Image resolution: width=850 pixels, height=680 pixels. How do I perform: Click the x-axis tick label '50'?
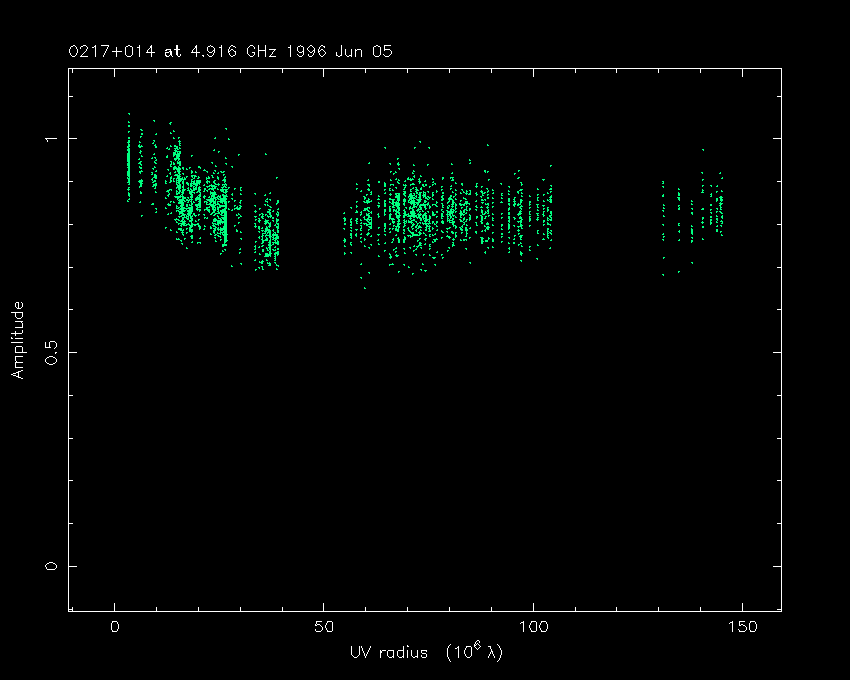click(x=323, y=628)
